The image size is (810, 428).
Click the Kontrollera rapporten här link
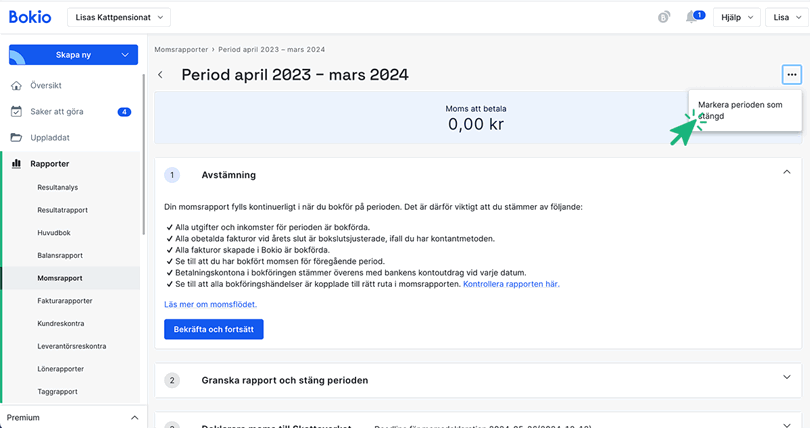(x=511, y=284)
